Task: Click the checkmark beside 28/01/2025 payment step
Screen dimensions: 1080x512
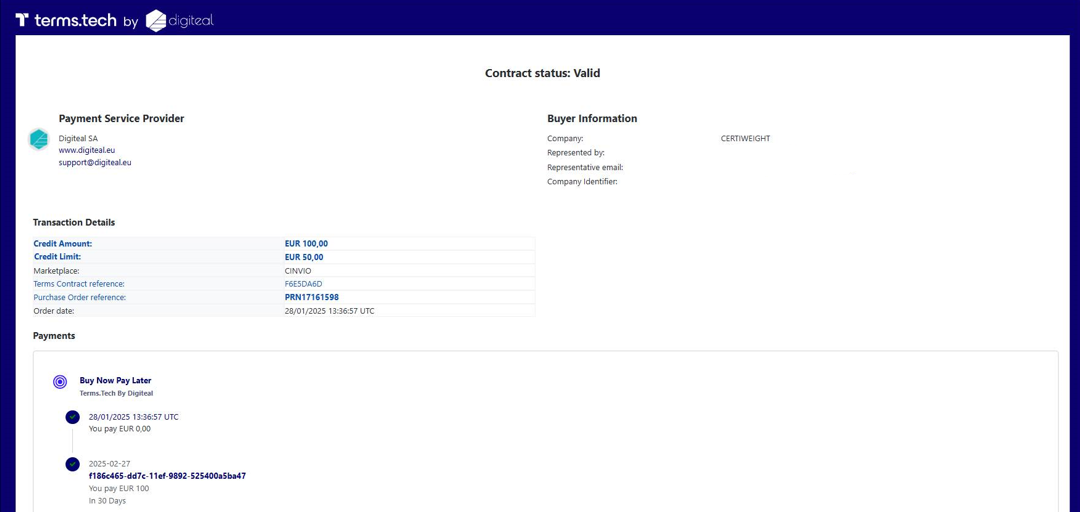Action: (x=72, y=418)
